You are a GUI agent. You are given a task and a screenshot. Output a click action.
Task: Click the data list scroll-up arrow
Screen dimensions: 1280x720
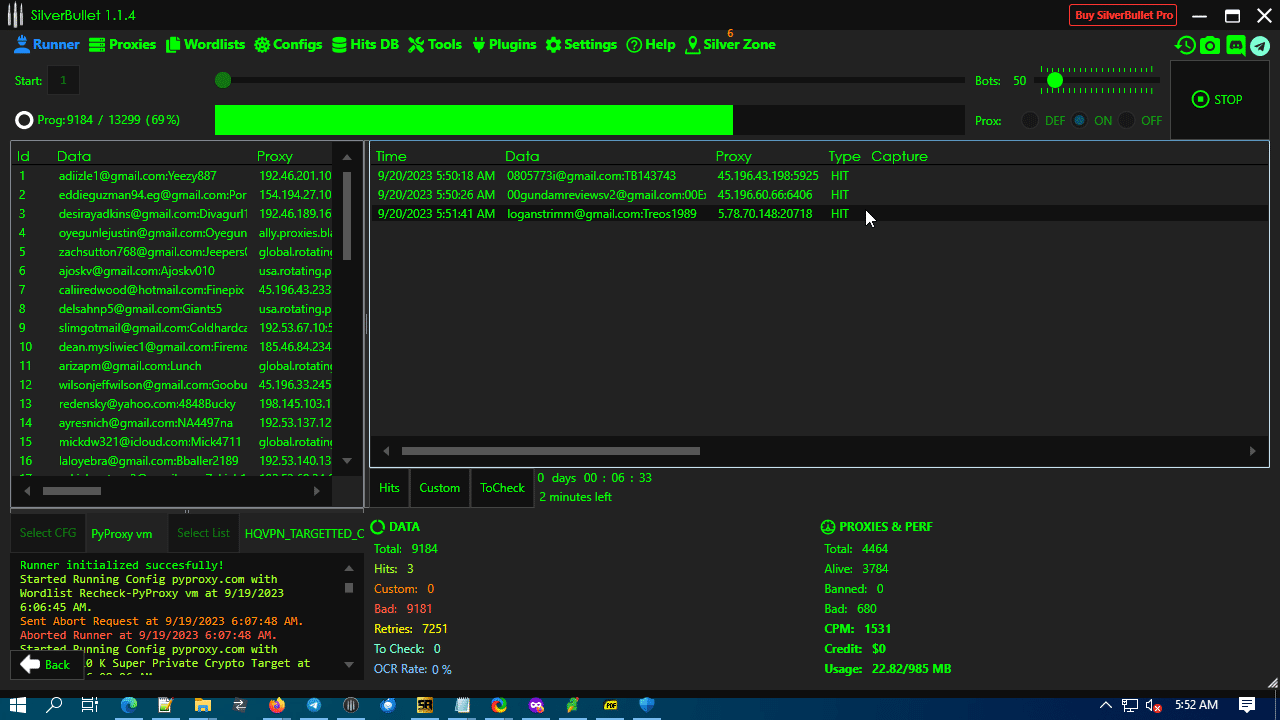(347, 157)
